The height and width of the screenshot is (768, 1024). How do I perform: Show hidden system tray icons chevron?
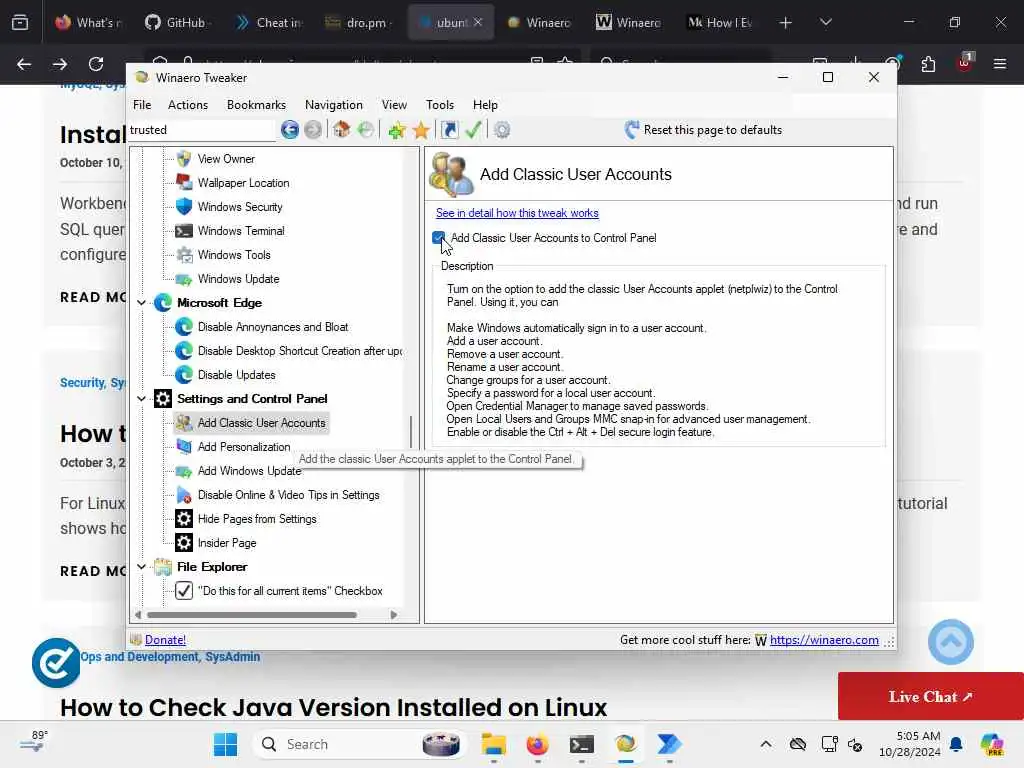766,744
